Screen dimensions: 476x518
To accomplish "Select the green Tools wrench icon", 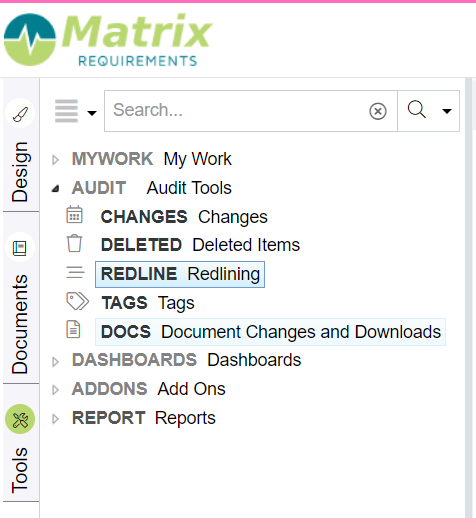I will point(20,419).
